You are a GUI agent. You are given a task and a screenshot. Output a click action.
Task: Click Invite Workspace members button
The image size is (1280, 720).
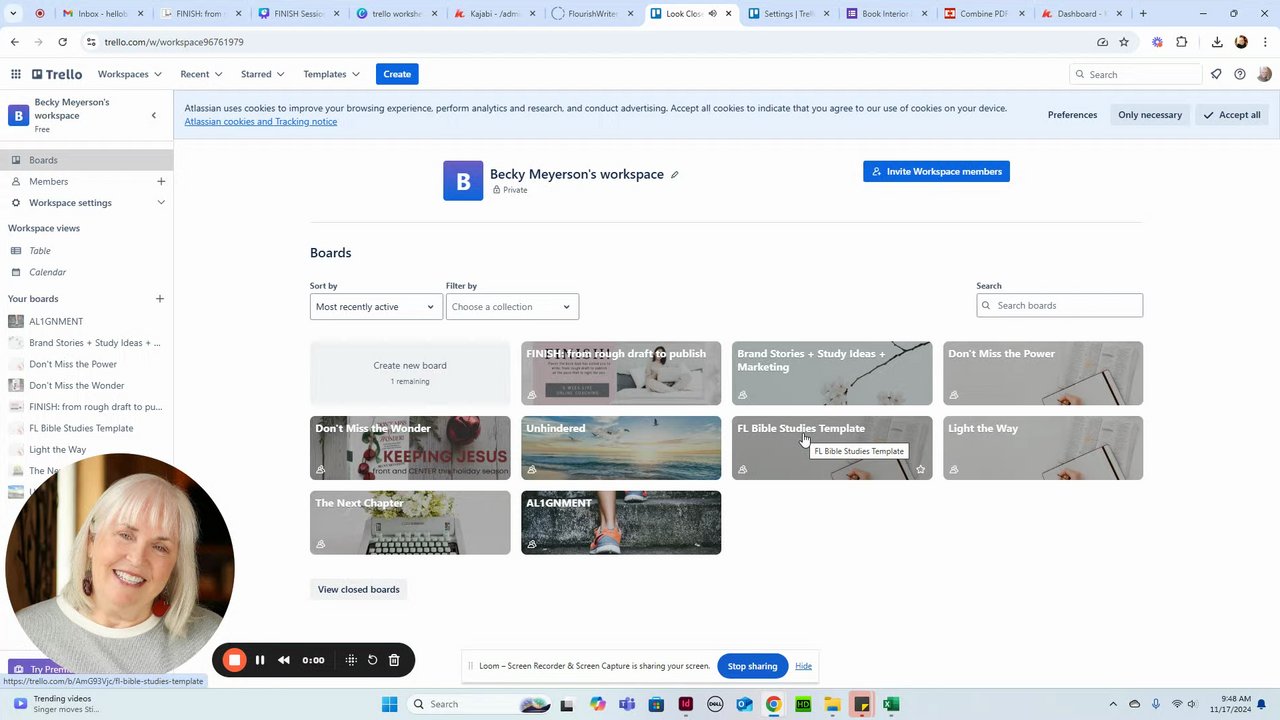click(x=936, y=172)
